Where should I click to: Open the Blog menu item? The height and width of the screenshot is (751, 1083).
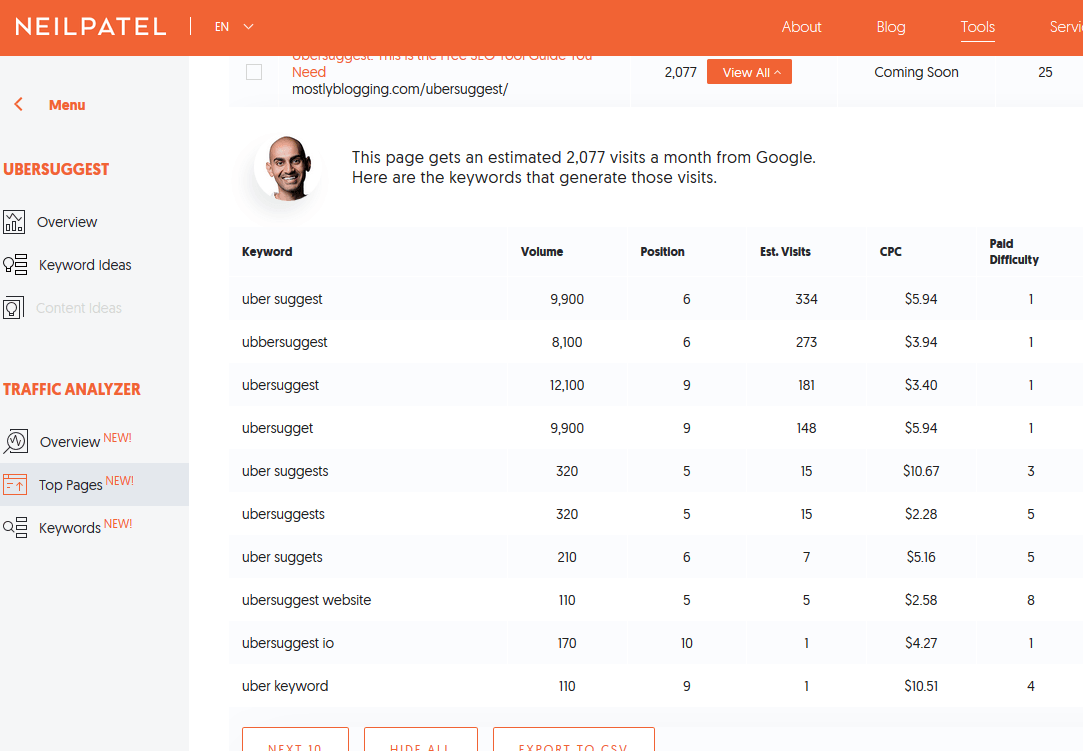890,27
